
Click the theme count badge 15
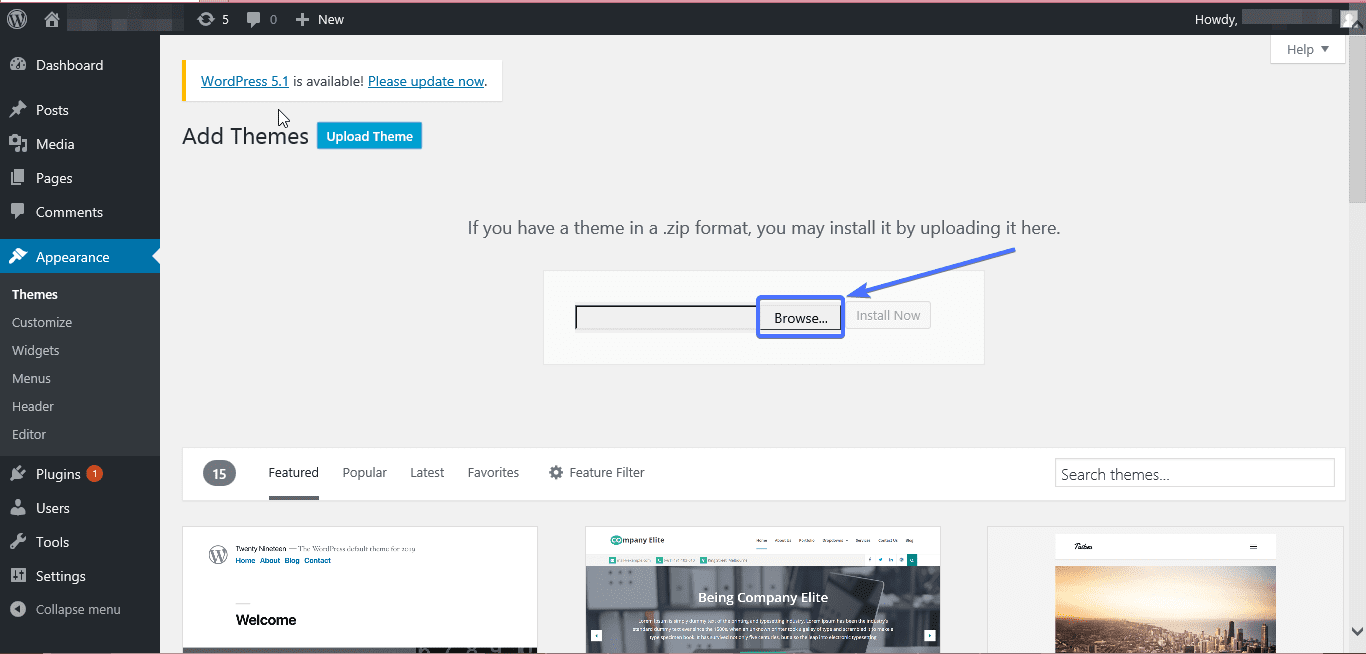click(219, 473)
